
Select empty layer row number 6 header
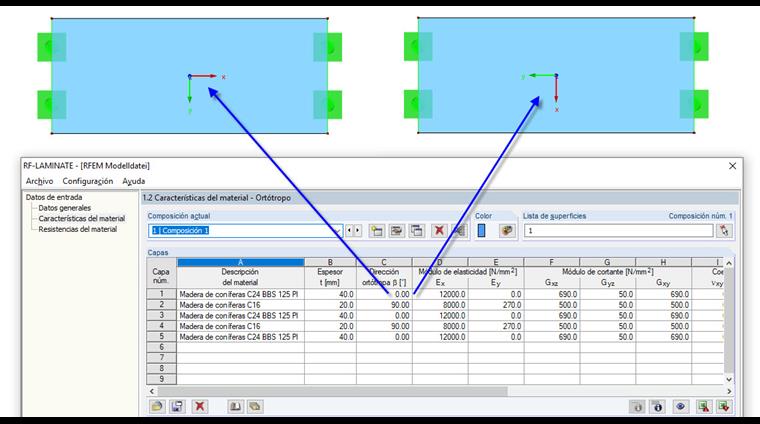pos(161,347)
